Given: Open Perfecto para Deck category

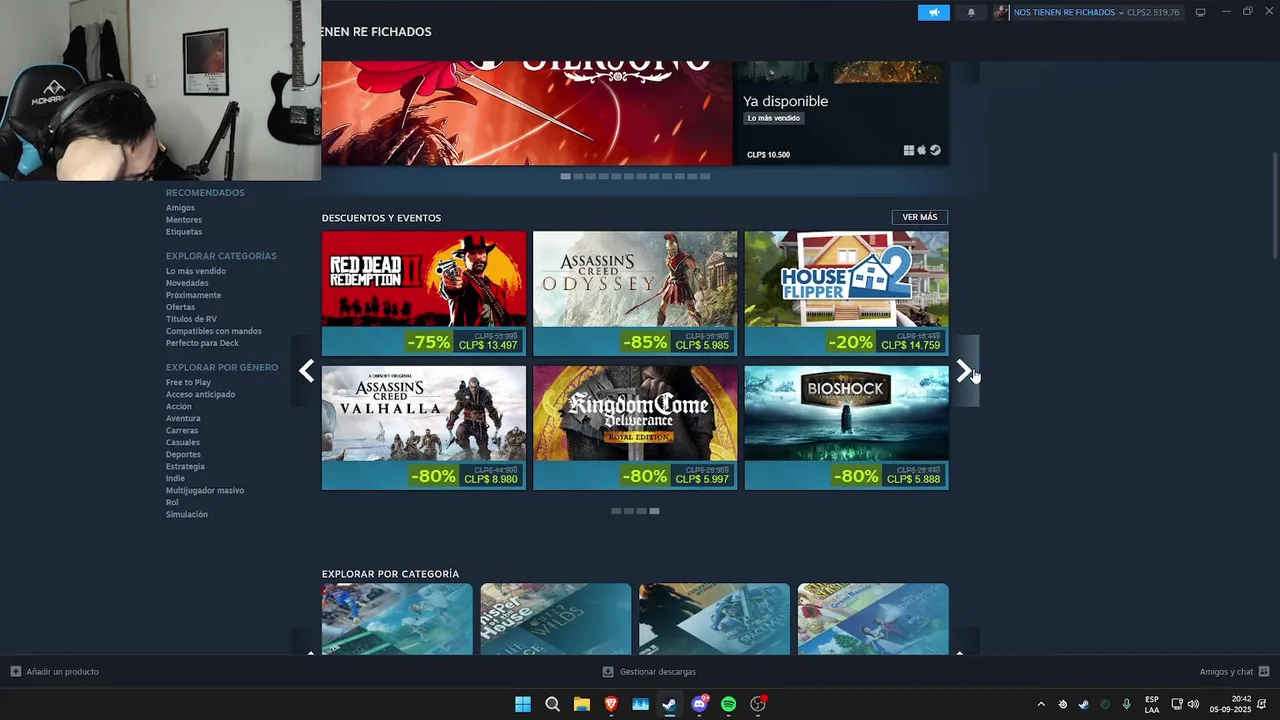Looking at the screenshot, I should [202, 343].
